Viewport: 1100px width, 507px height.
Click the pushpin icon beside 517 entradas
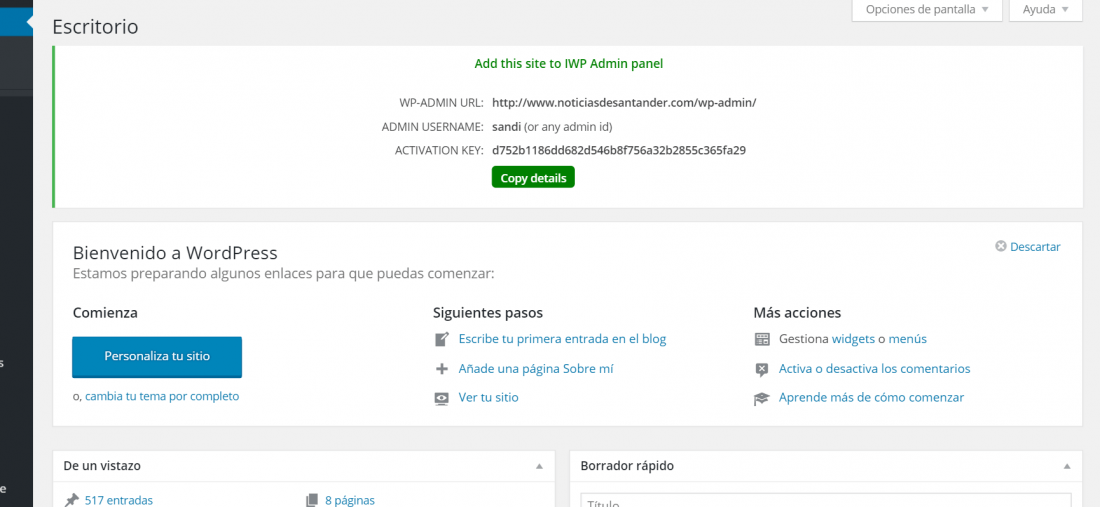72,500
